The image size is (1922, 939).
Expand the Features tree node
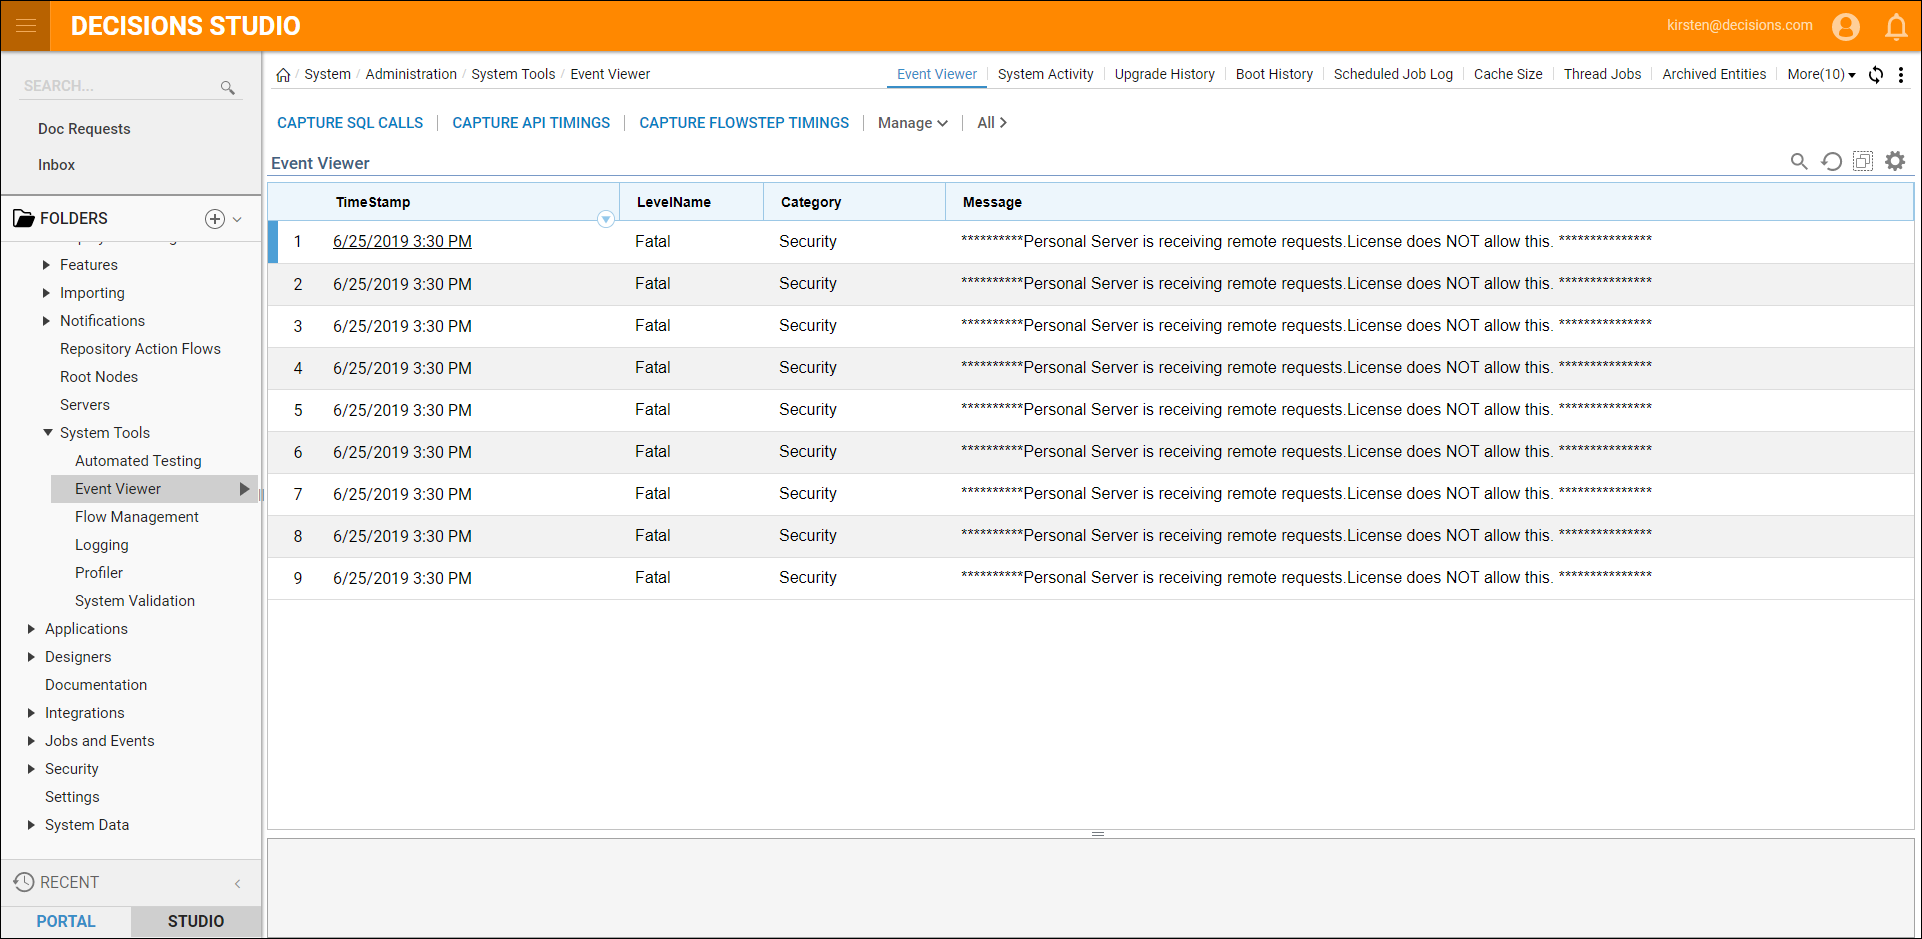coord(46,265)
